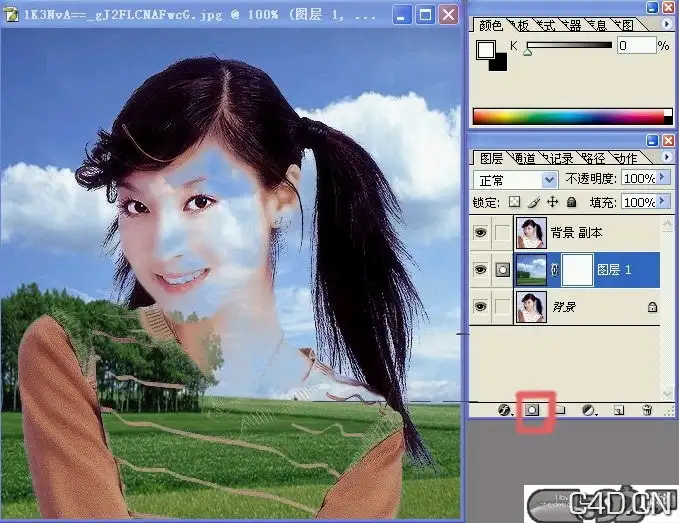Select the white layer mask thumbnail
Viewport: 679px width, 523px height.
(577, 270)
